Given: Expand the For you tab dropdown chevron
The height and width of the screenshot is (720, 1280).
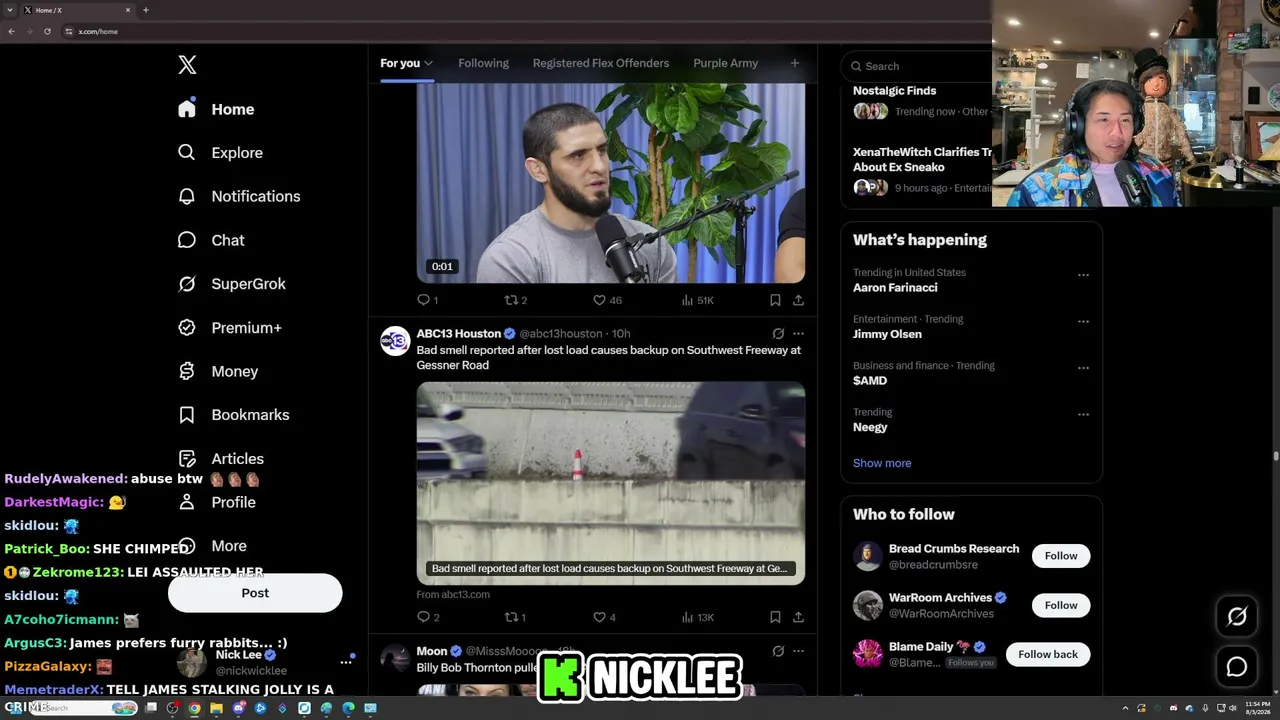Looking at the screenshot, I should click(x=429, y=63).
